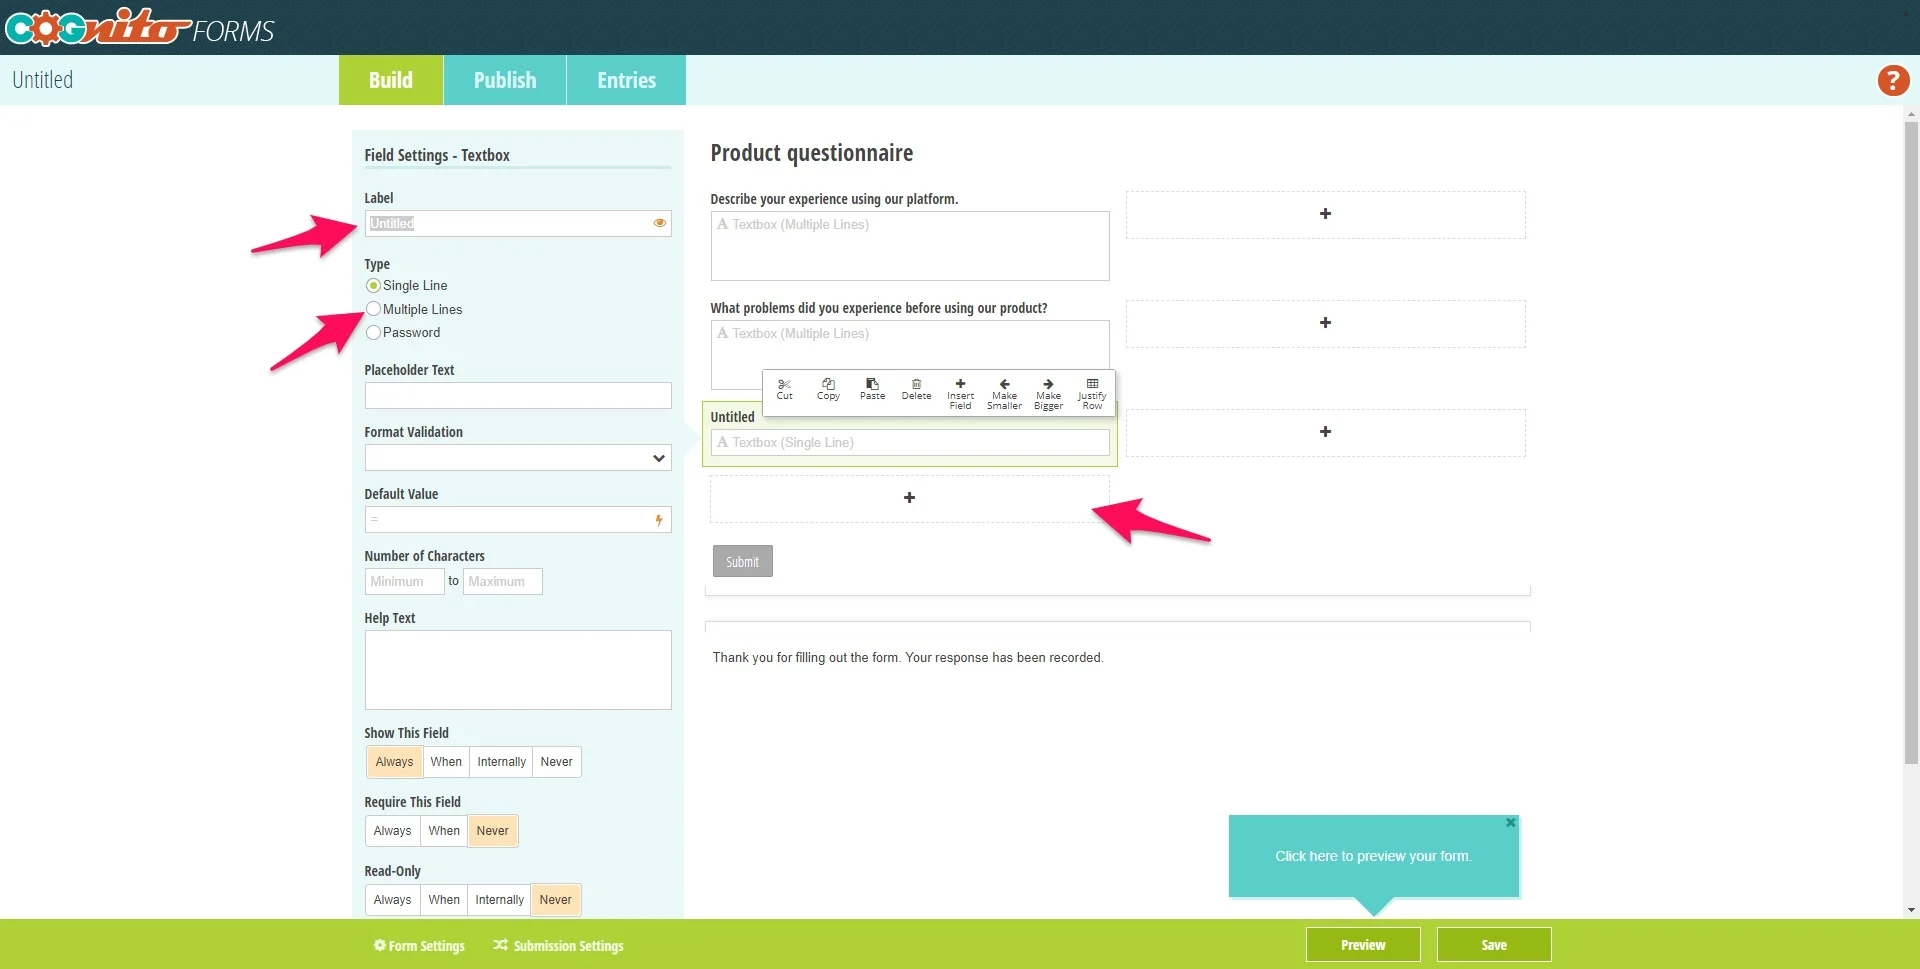Click the Untitled form name

[43, 80]
